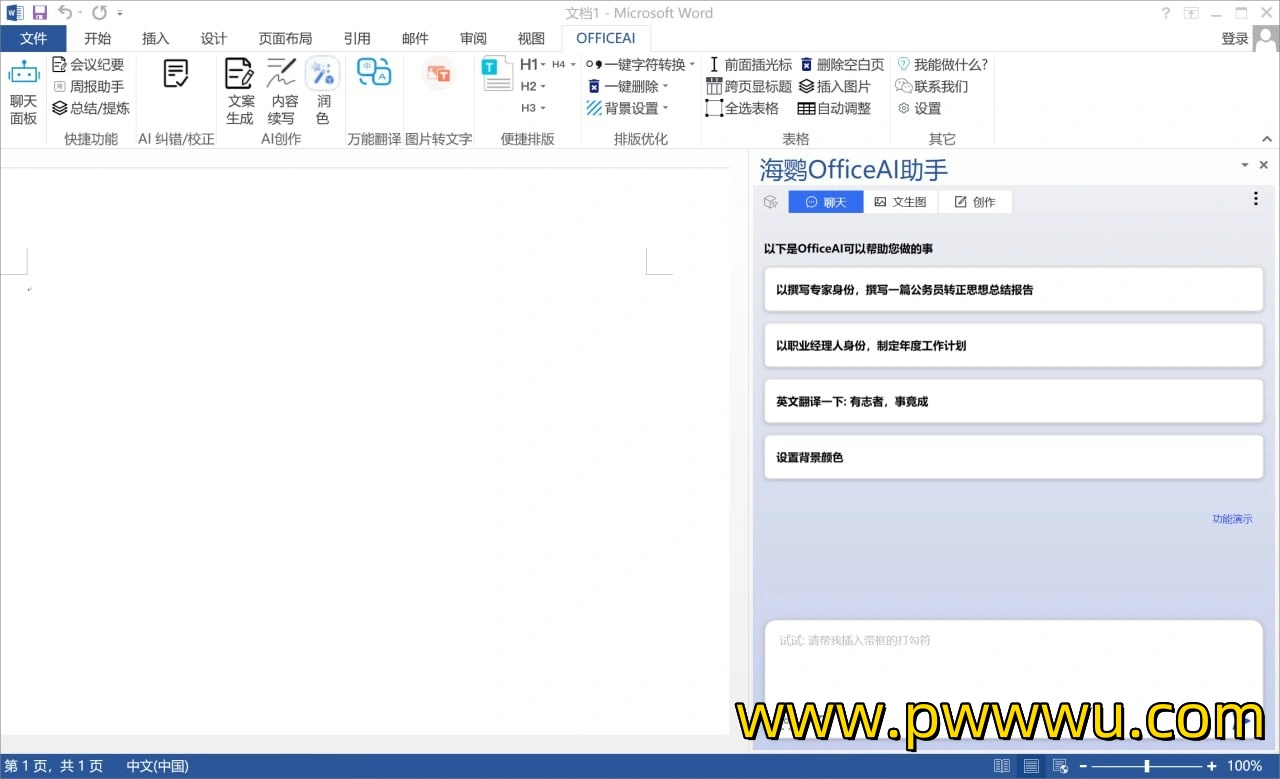Choose the 英文翻译 有志者，事竟成 suggestion
Image resolution: width=1280 pixels, height=779 pixels.
click(1013, 402)
